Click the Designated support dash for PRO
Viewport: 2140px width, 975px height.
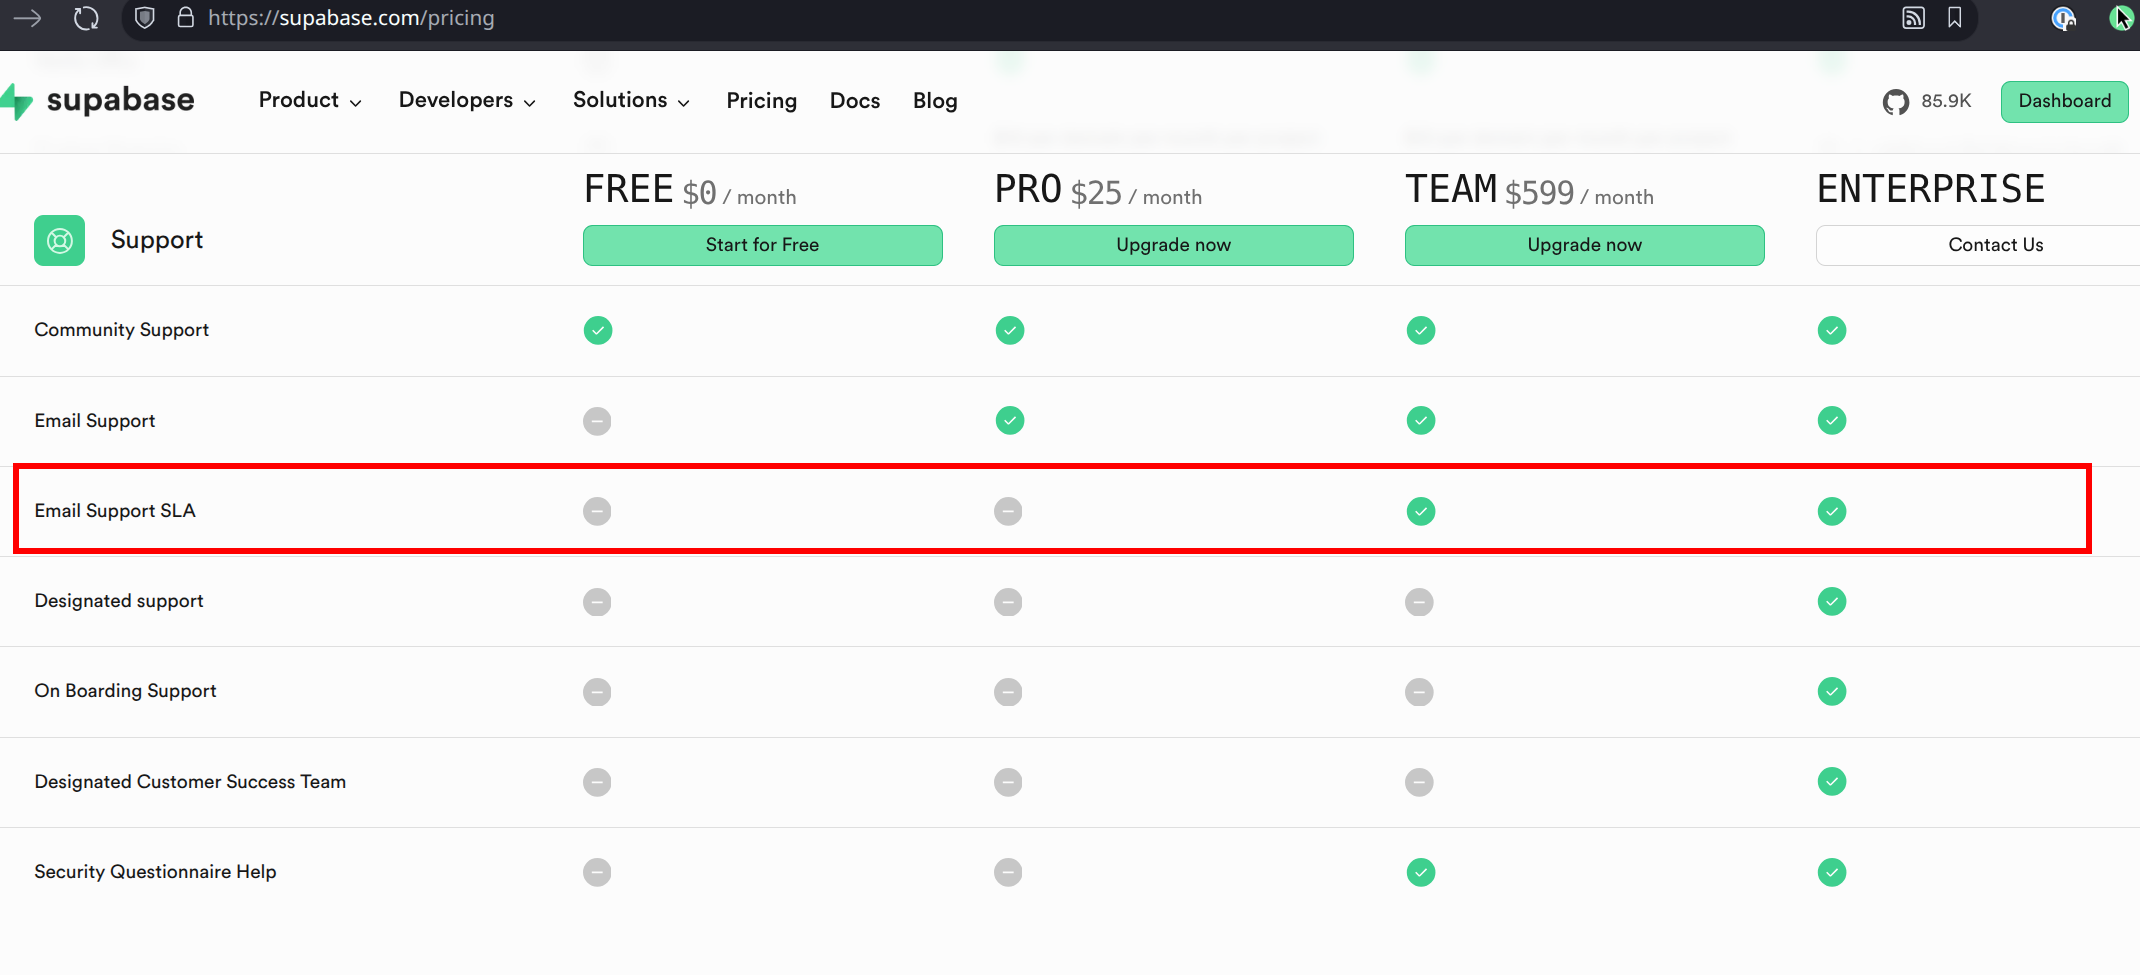pyautogui.click(x=1008, y=602)
